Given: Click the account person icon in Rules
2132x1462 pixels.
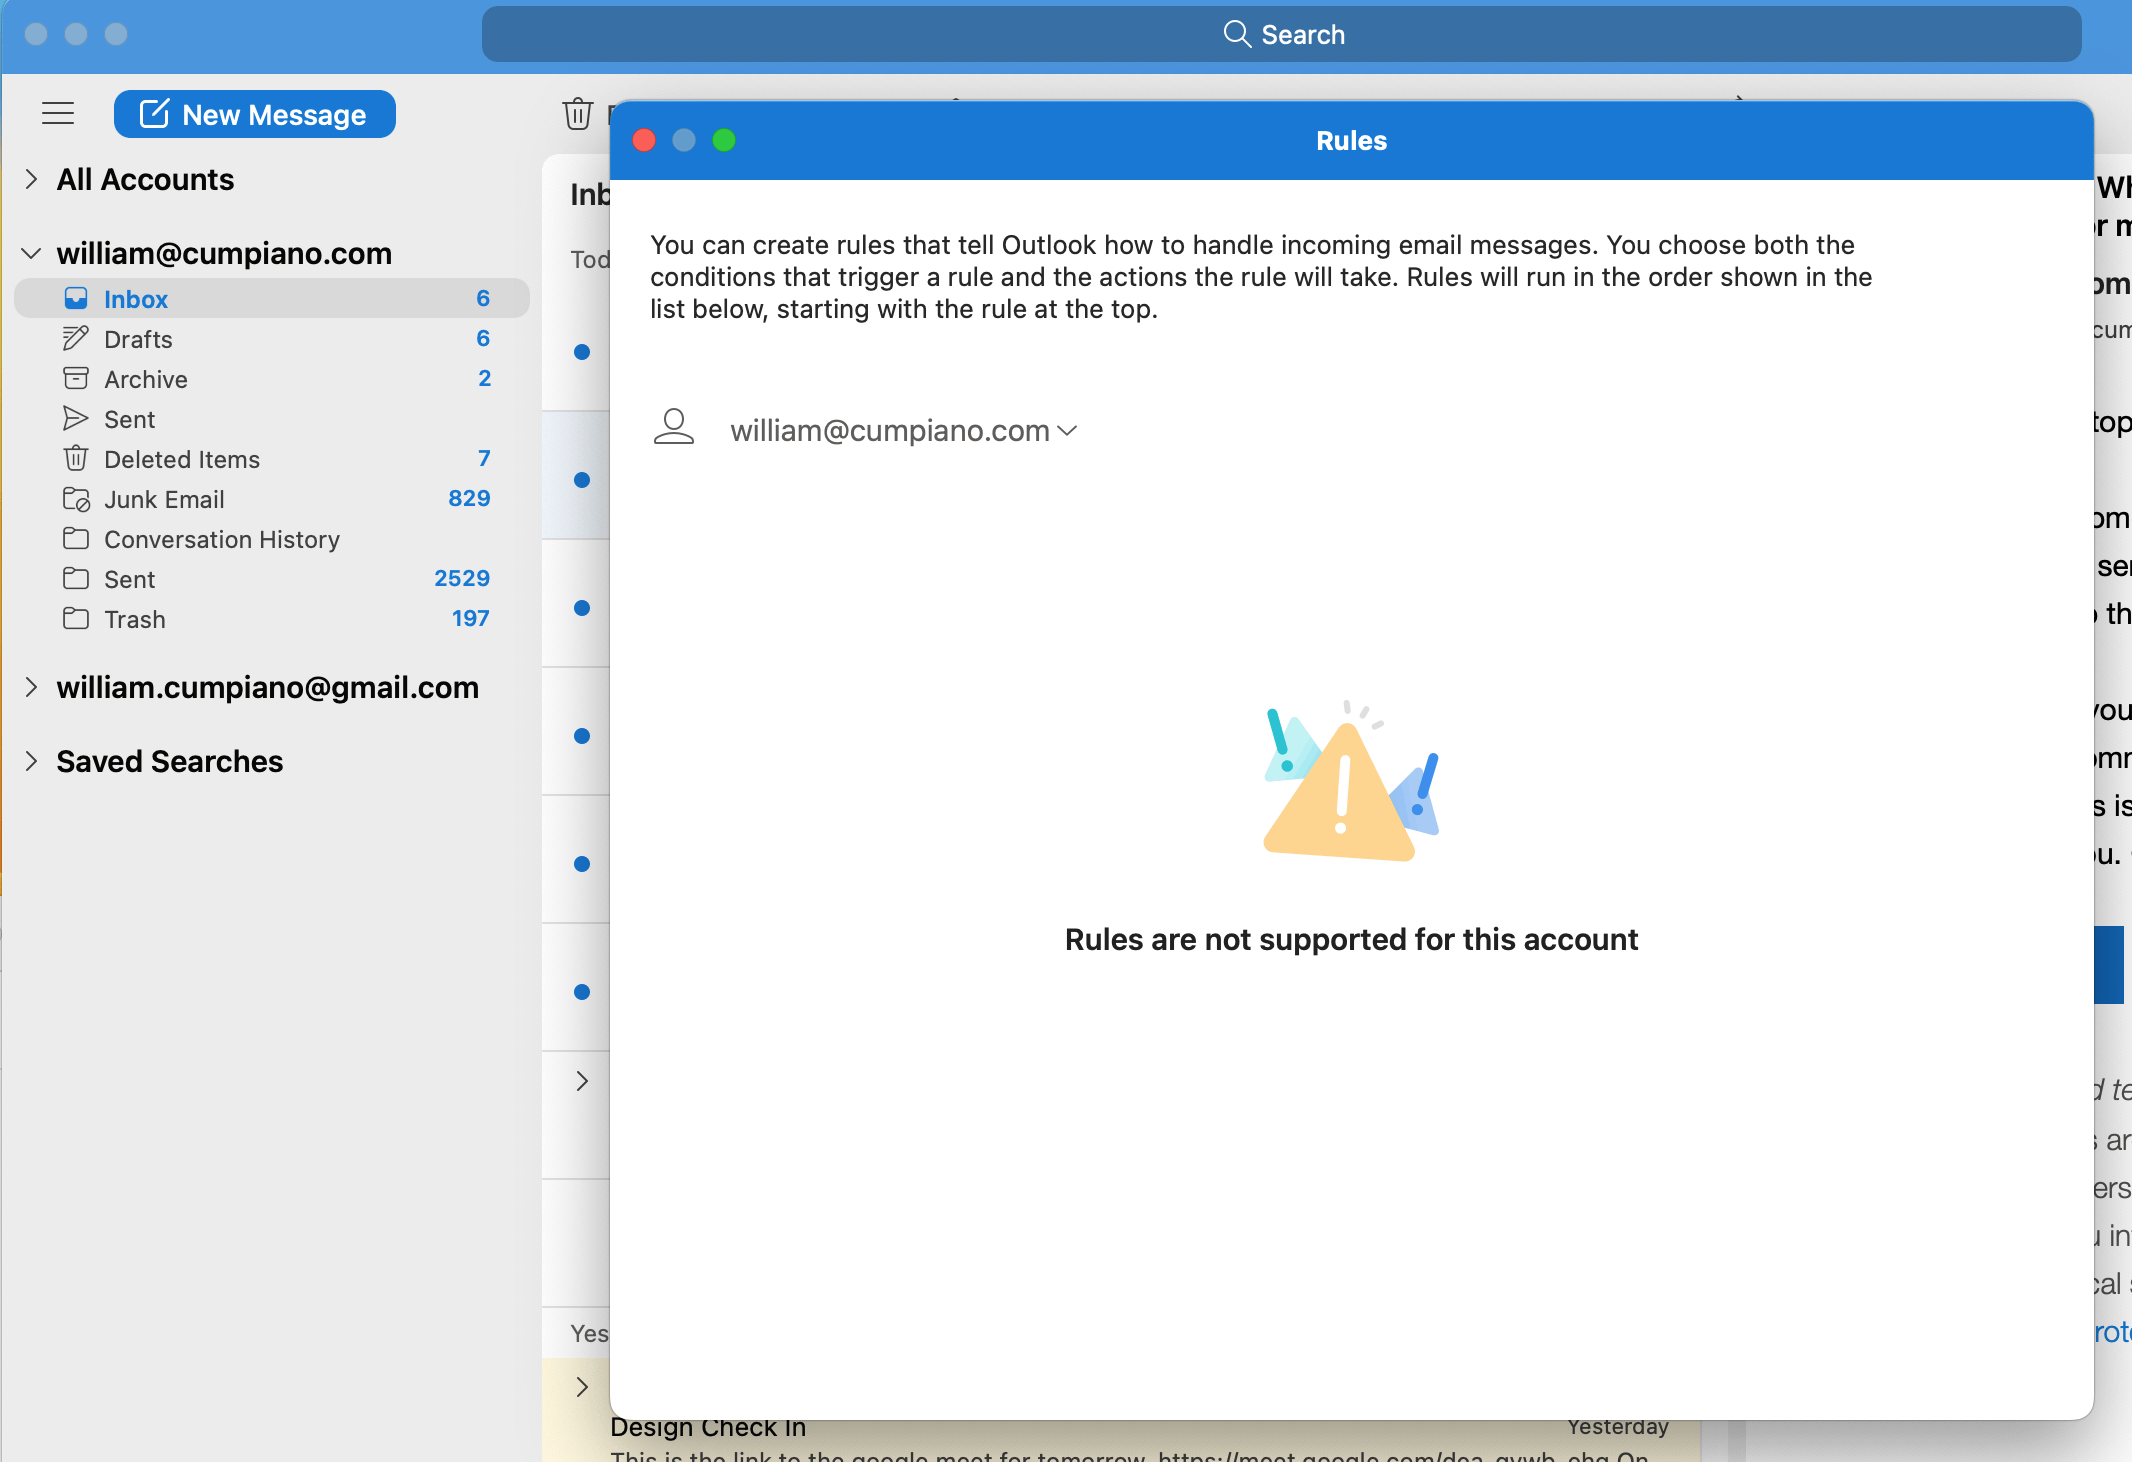Looking at the screenshot, I should 674,427.
